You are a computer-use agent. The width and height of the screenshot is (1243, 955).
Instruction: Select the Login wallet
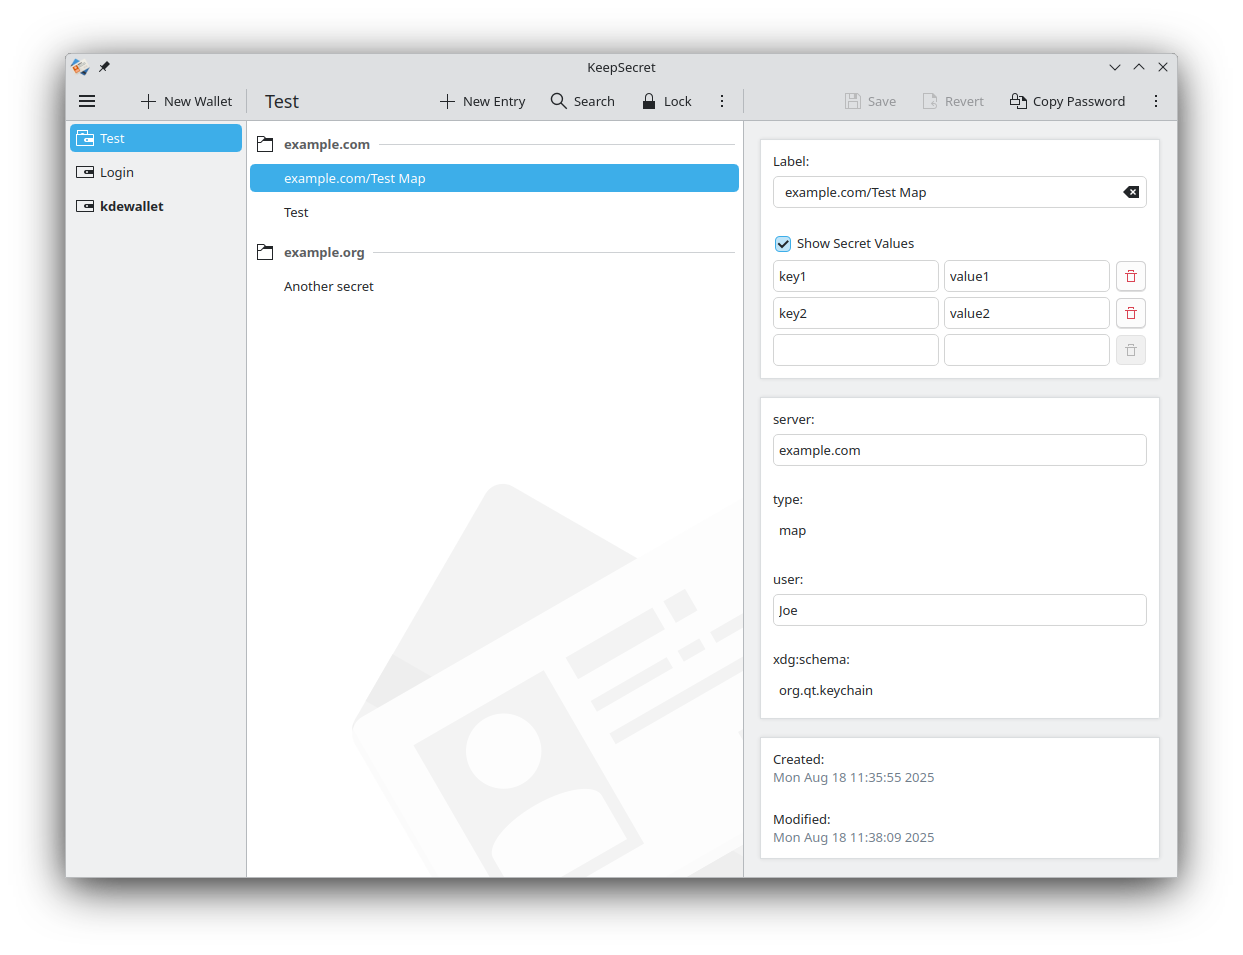[117, 172]
